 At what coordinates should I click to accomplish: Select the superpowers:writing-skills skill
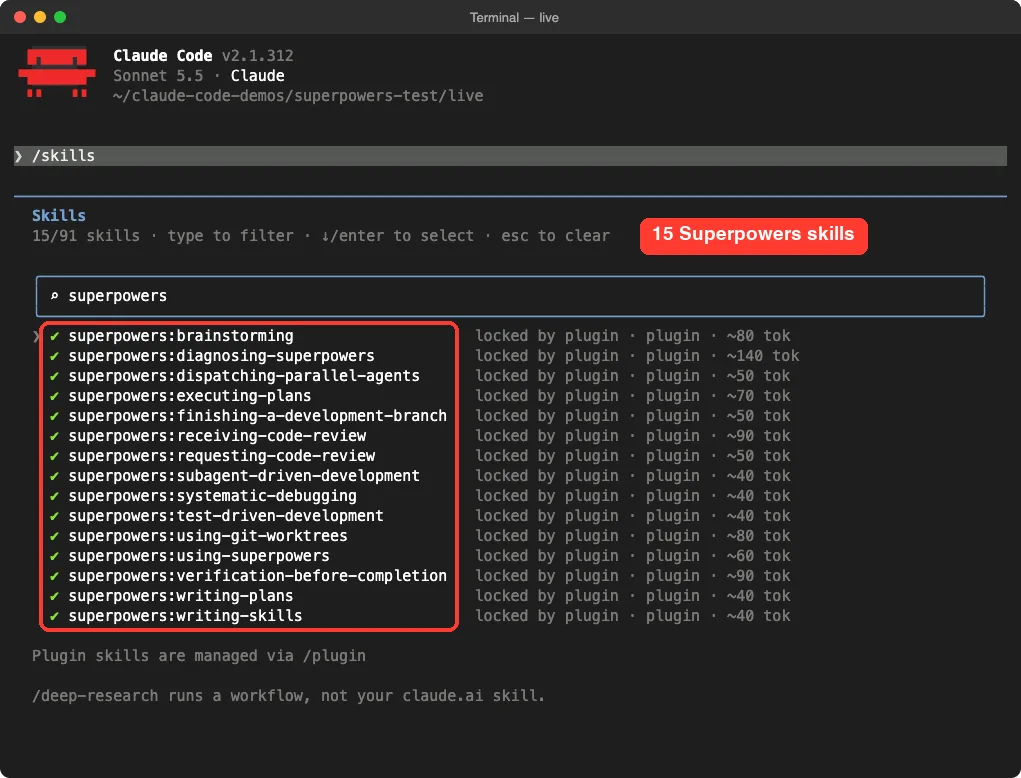tap(185, 616)
